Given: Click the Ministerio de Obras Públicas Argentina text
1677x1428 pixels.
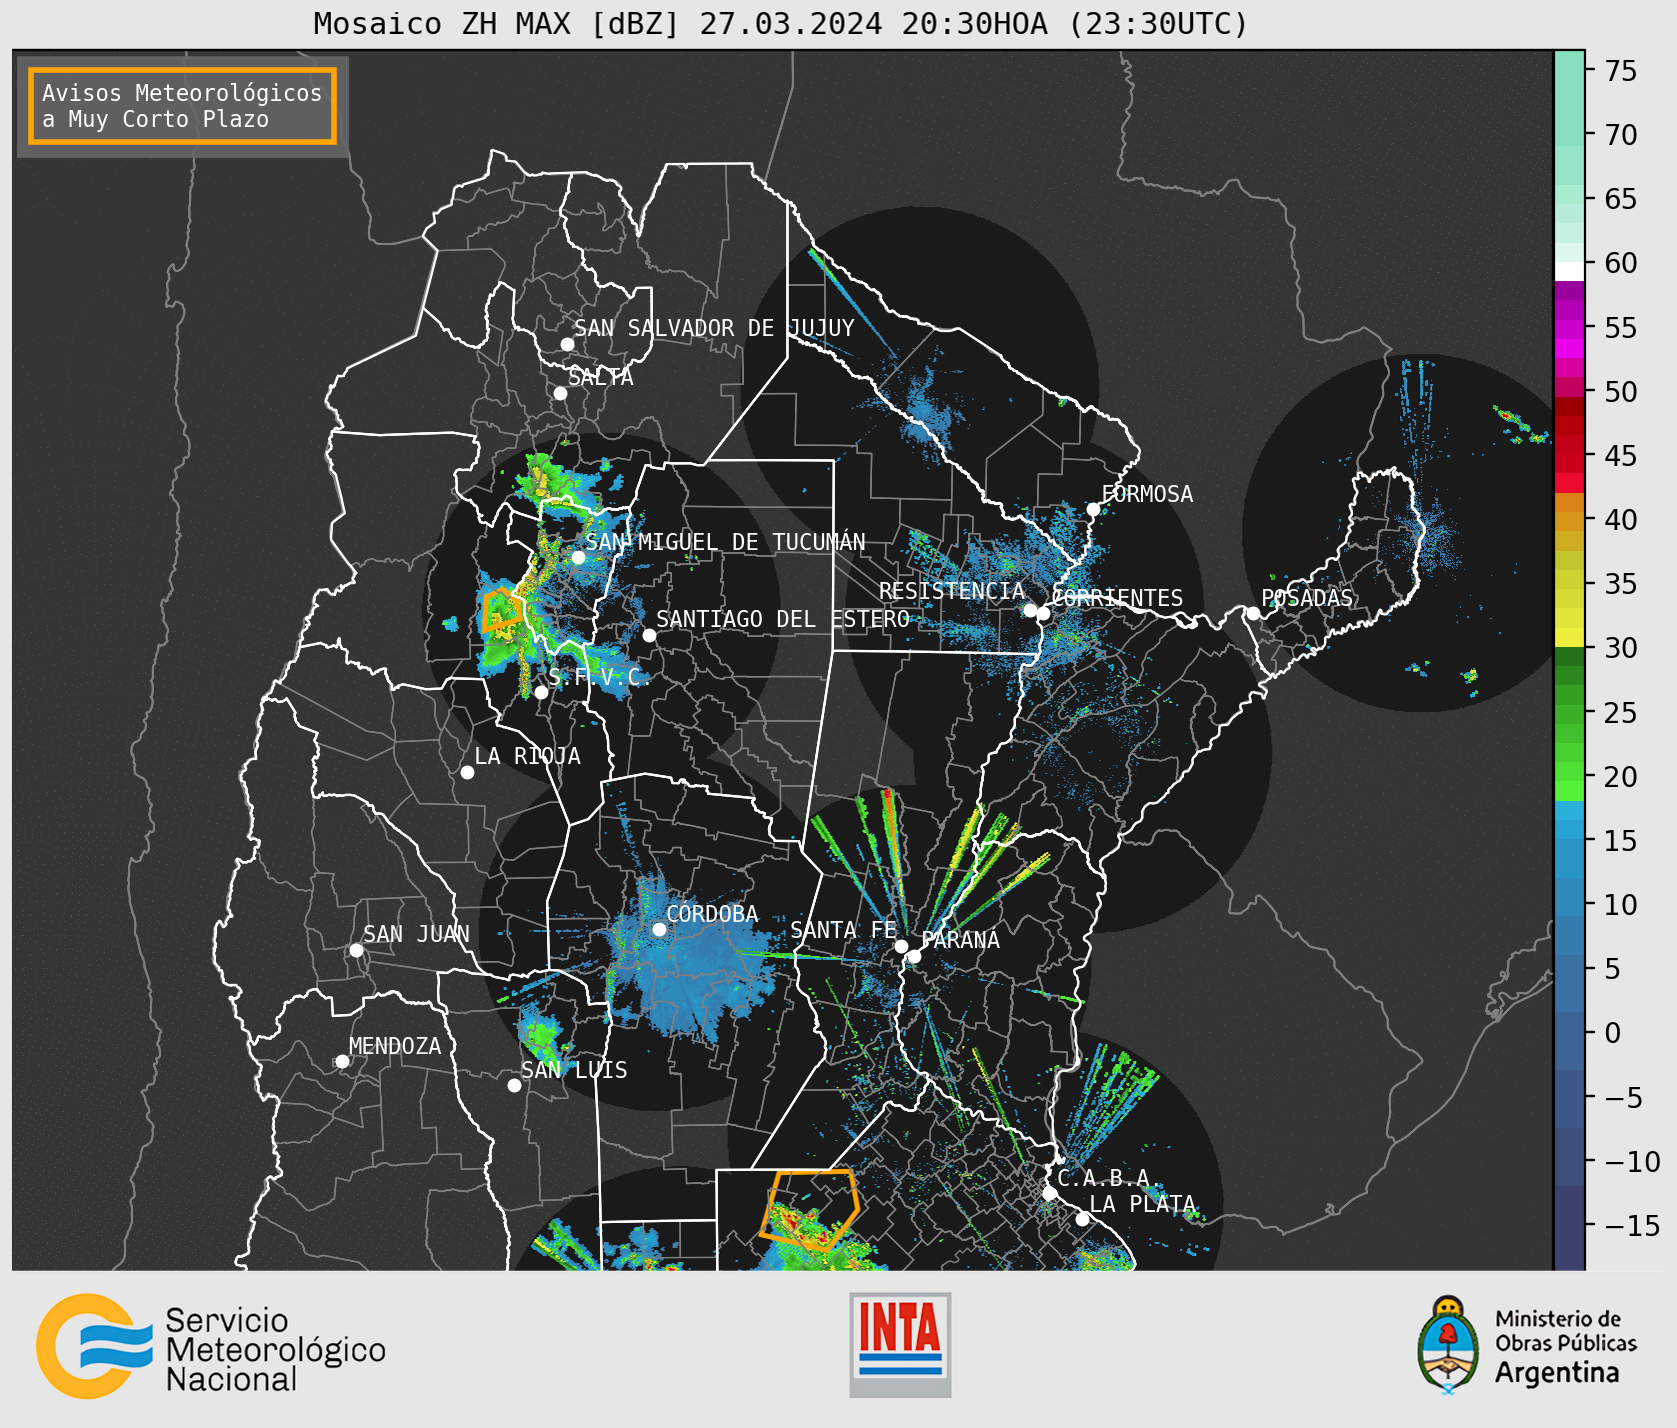Looking at the screenshot, I should click(1566, 1346).
